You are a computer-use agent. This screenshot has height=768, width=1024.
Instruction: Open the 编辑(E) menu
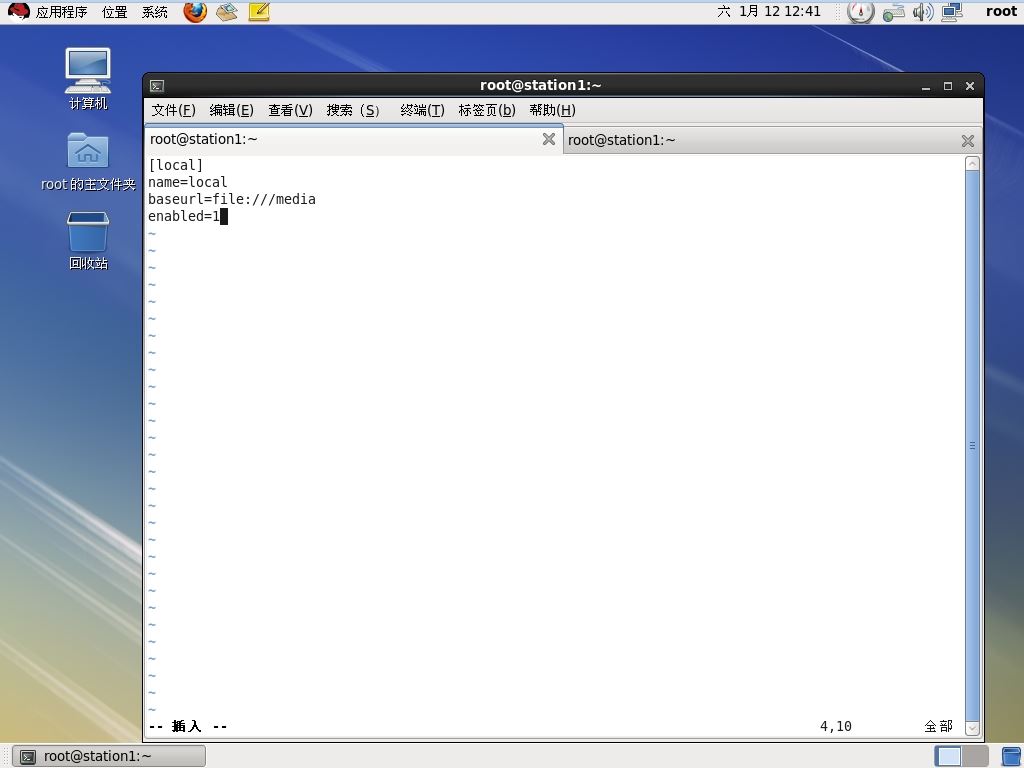[231, 110]
